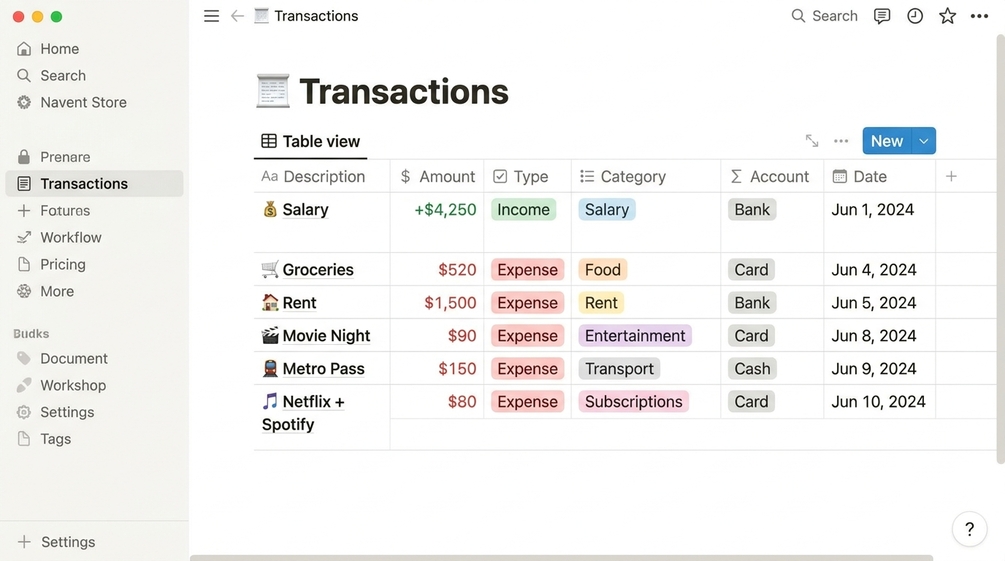Open the Groceries transaction row
The image size is (1005, 561).
pos(318,270)
